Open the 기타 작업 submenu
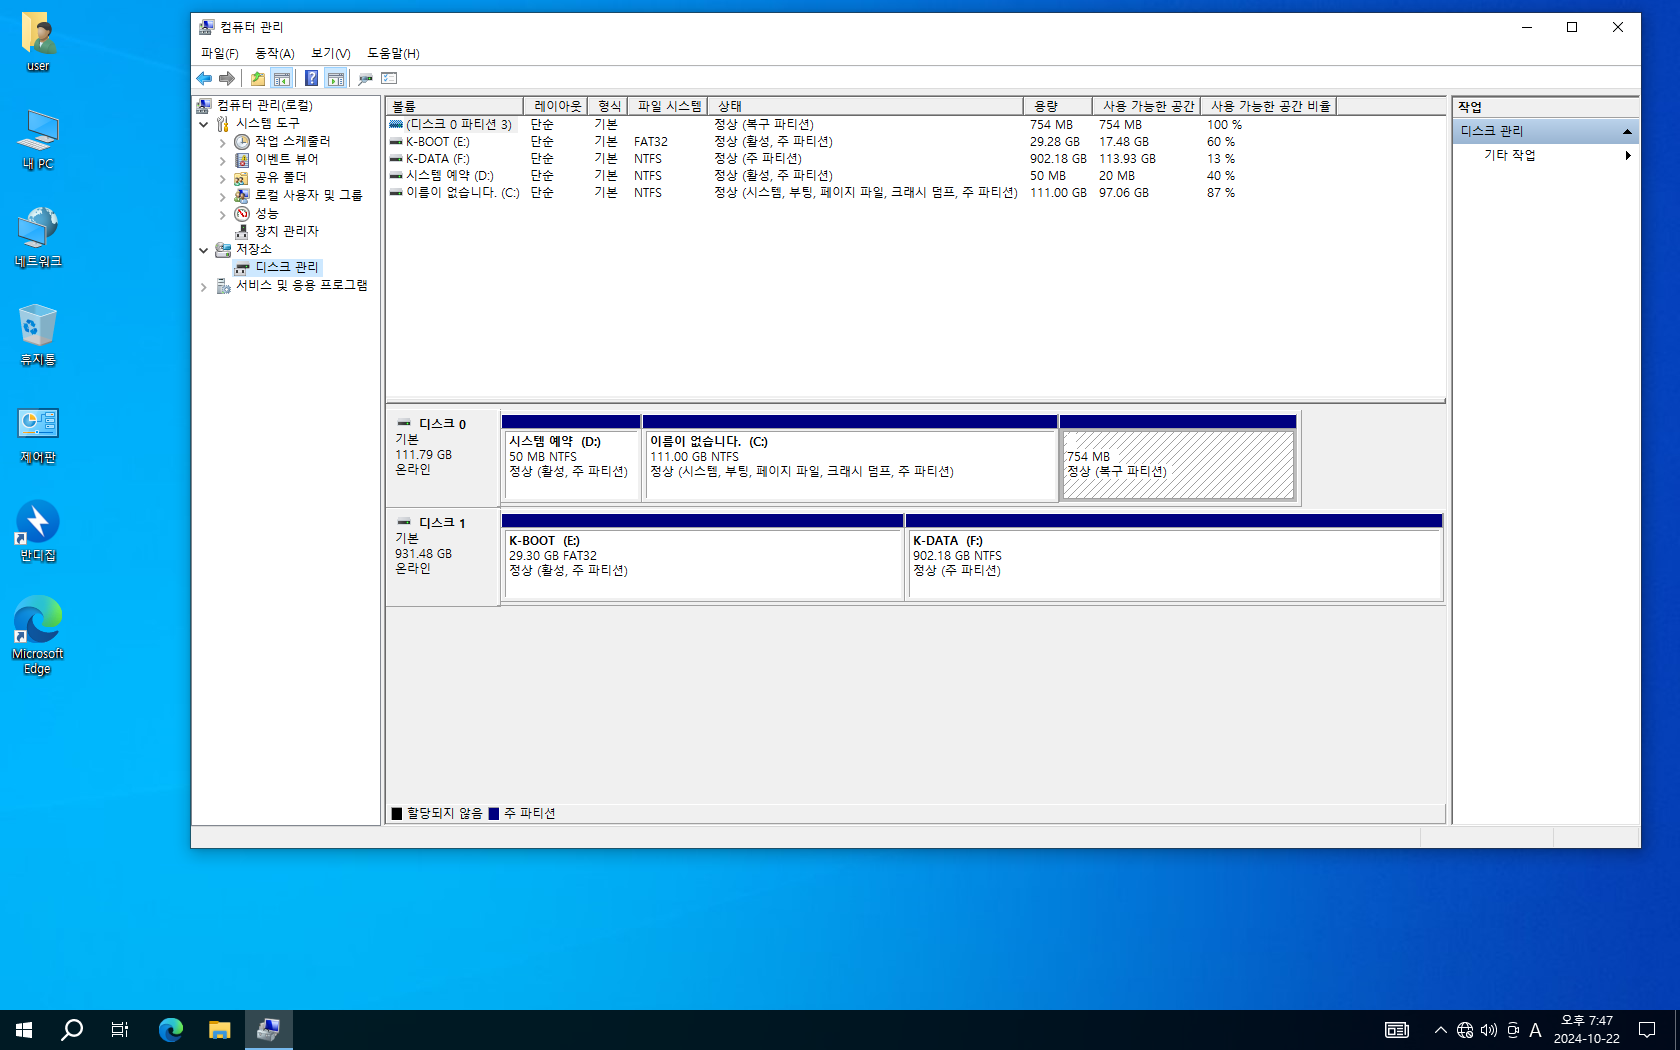The height and width of the screenshot is (1050, 1680). [1546, 155]
